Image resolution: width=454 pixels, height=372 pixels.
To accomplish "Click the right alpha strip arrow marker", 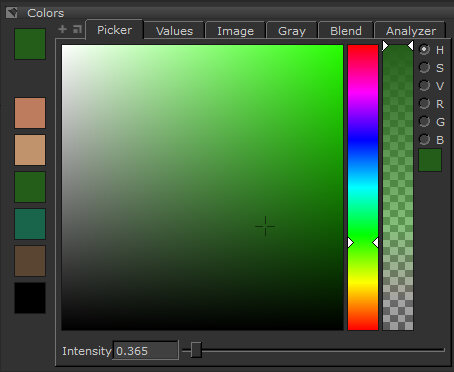I will click(411, 46).
